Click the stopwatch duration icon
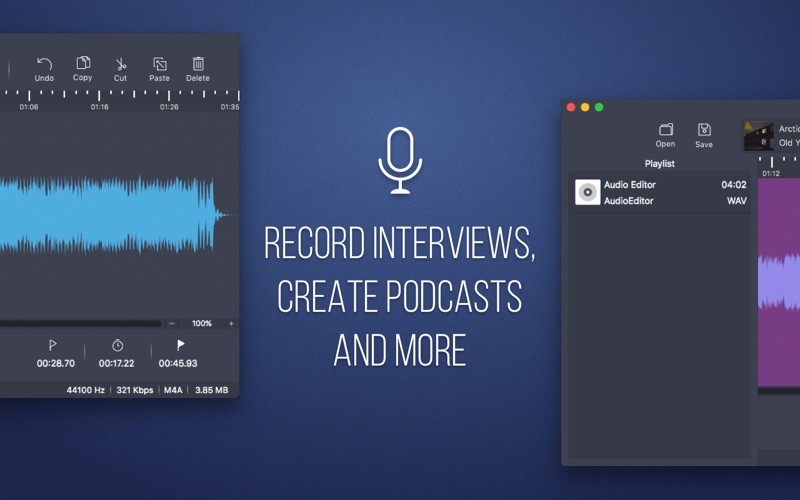Viewport: 800px width, 500px height. pyautogui.click(x=117, y=345)
